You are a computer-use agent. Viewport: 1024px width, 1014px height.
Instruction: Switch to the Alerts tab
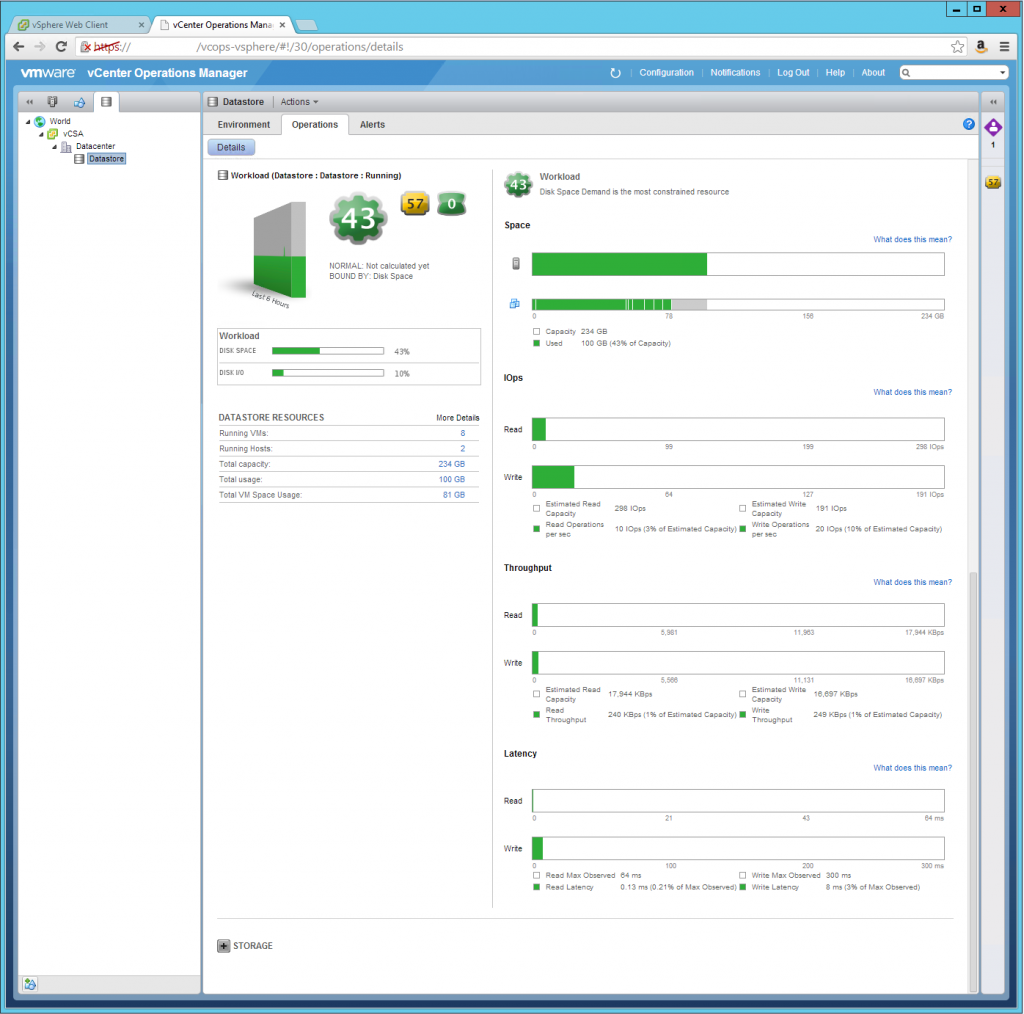point(372,125)
